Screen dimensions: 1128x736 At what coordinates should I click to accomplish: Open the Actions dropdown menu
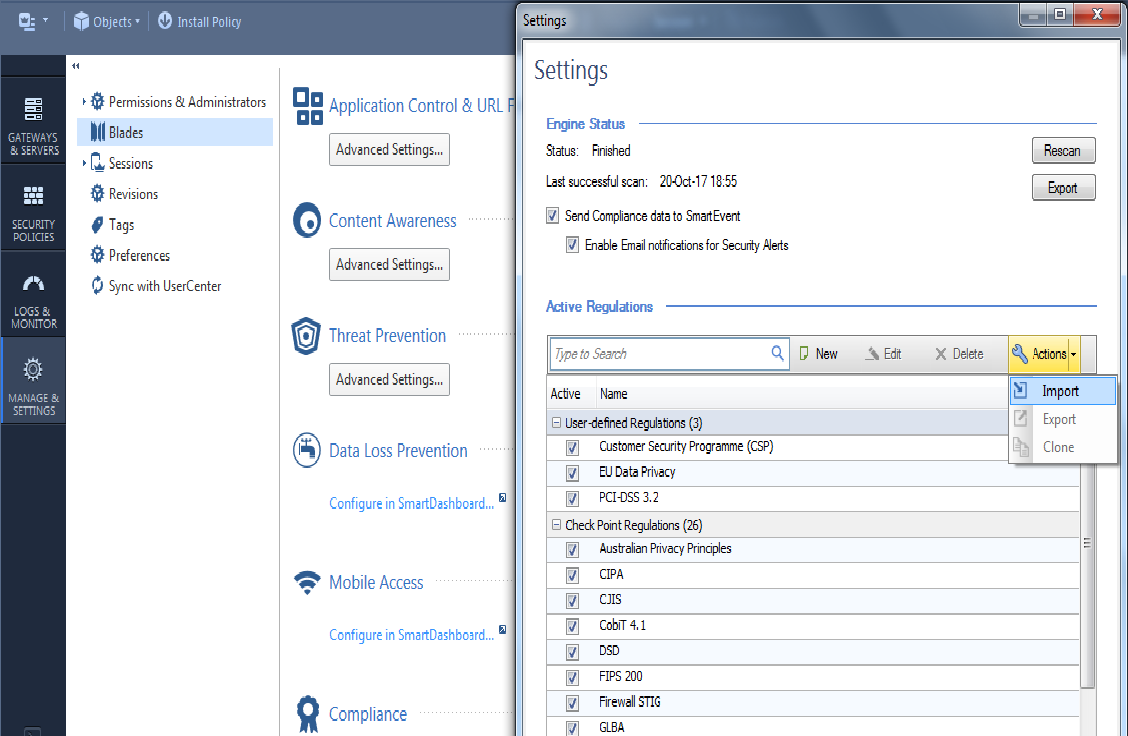[1044, 353]
